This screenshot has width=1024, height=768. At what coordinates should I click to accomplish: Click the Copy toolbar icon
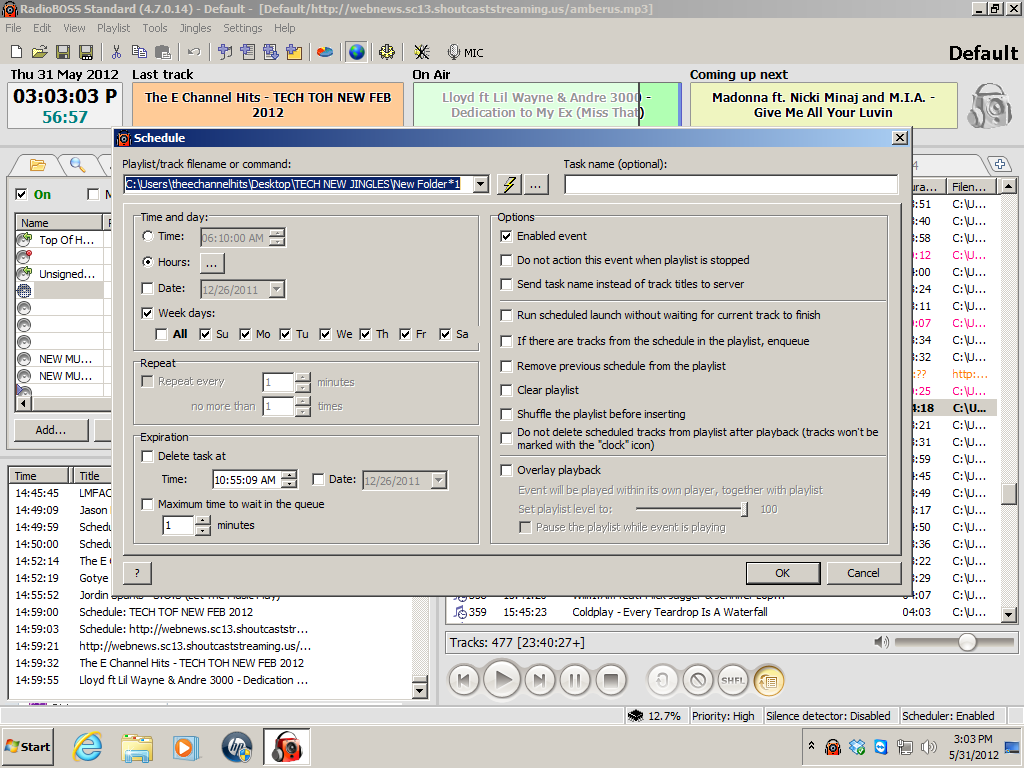pyautogui.click(x=139, y=52)
